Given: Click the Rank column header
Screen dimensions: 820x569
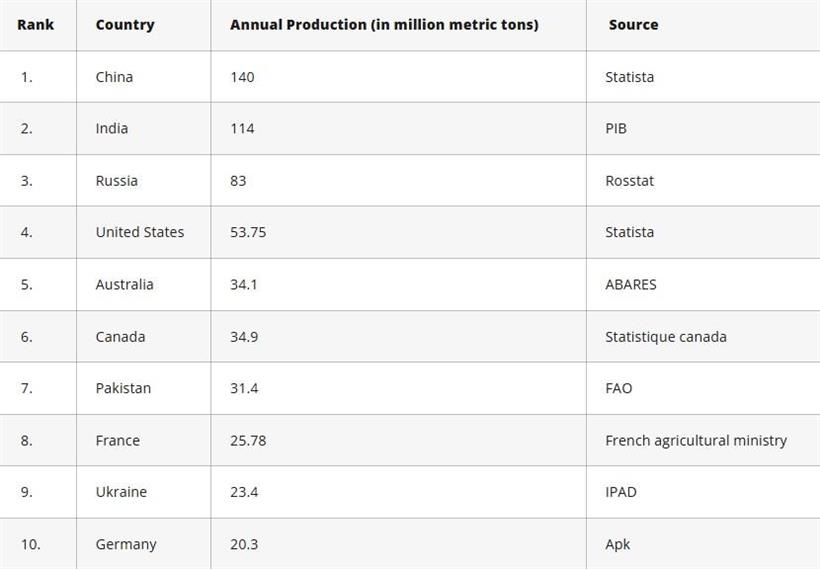Looking at the screenshot, I should coord(35,24).
